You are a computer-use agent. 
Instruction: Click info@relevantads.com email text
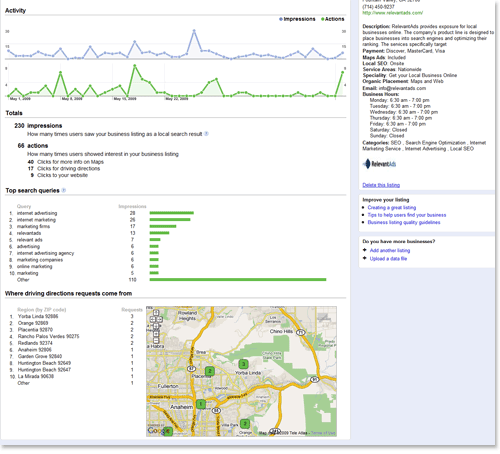pos(402,88)
